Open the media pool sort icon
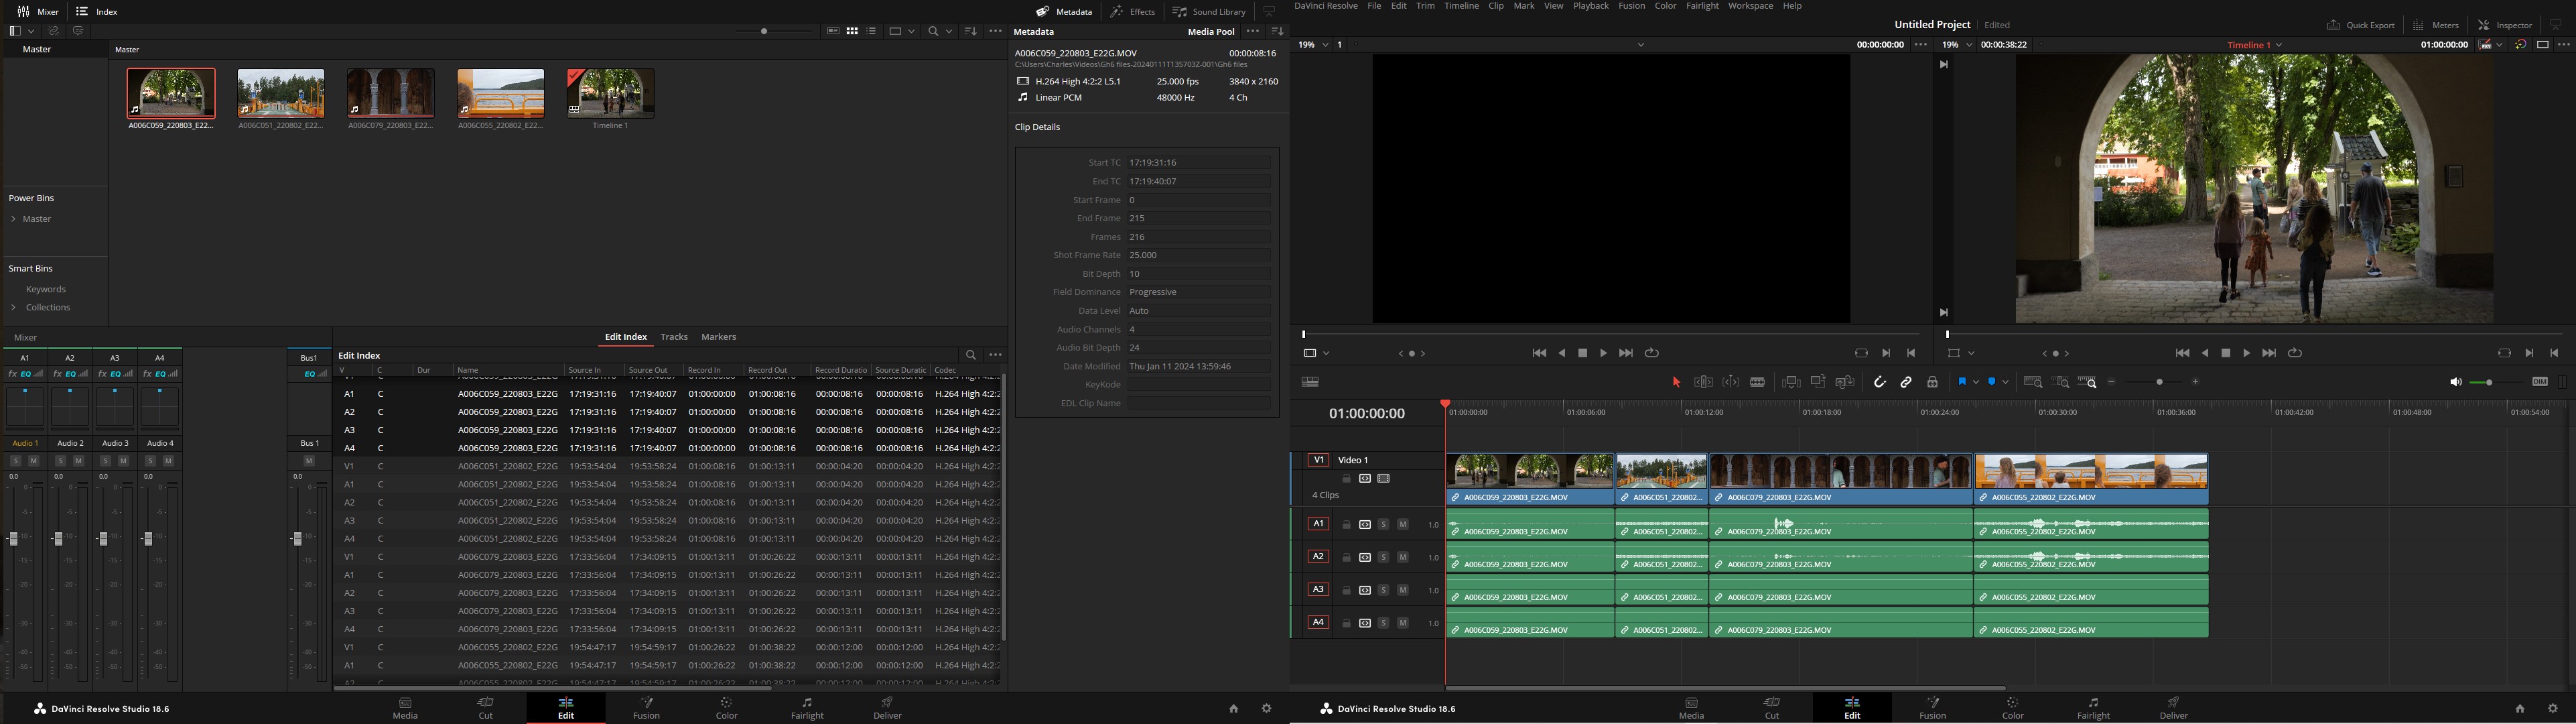The image size is (2576, 724). (970, 31)
